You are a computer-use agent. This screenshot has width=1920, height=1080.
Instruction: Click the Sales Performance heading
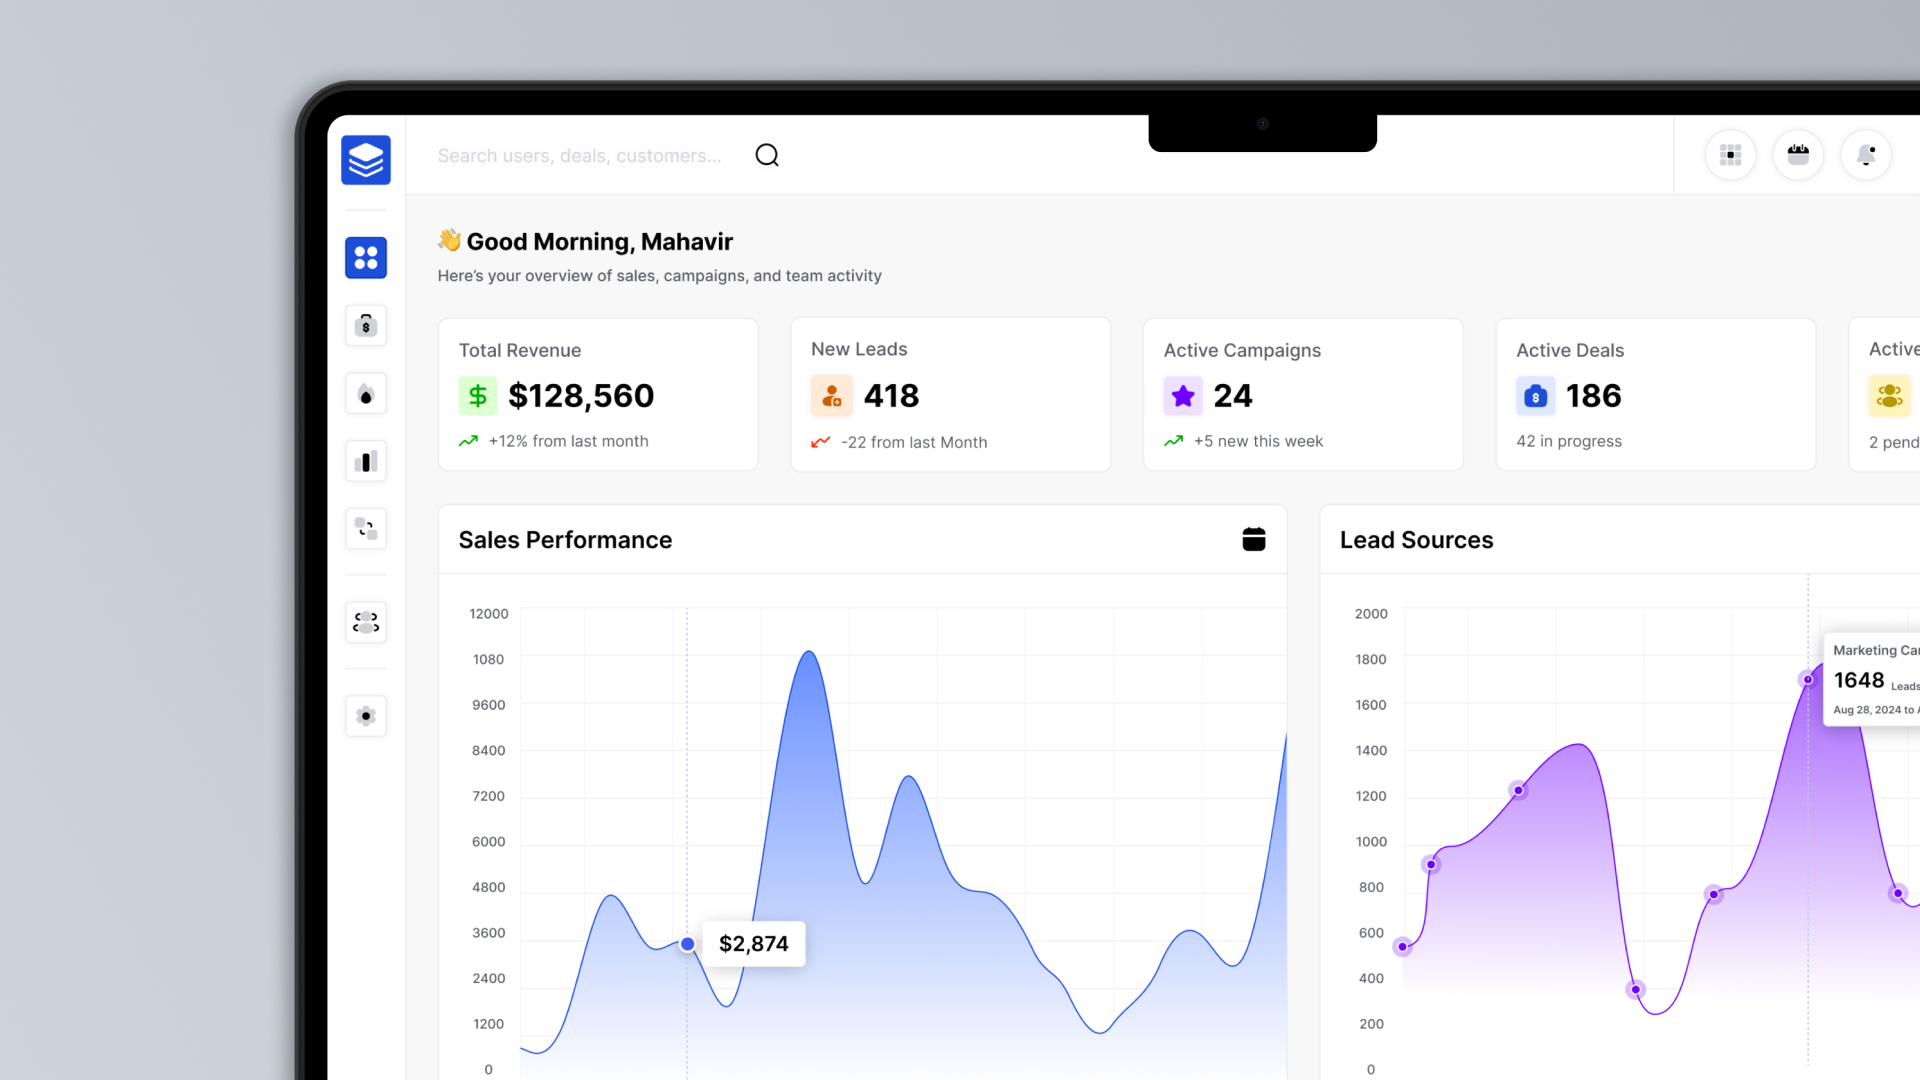click(x=565, y=540)
